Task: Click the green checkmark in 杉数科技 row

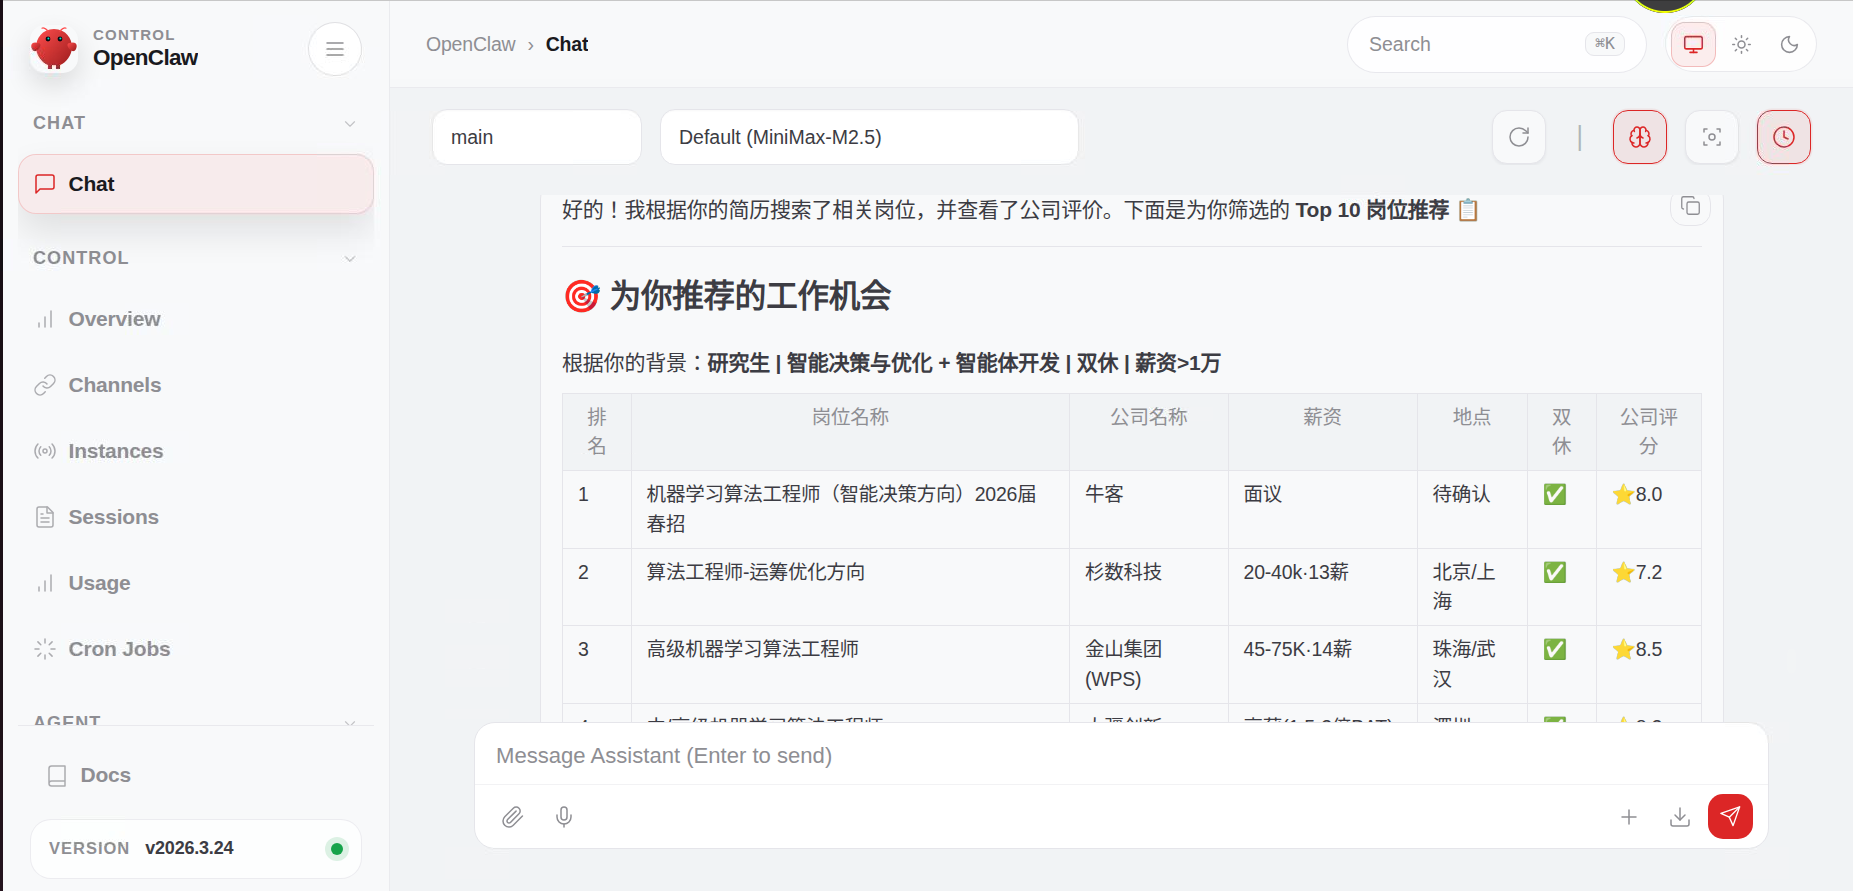Action: [1555, 572]
